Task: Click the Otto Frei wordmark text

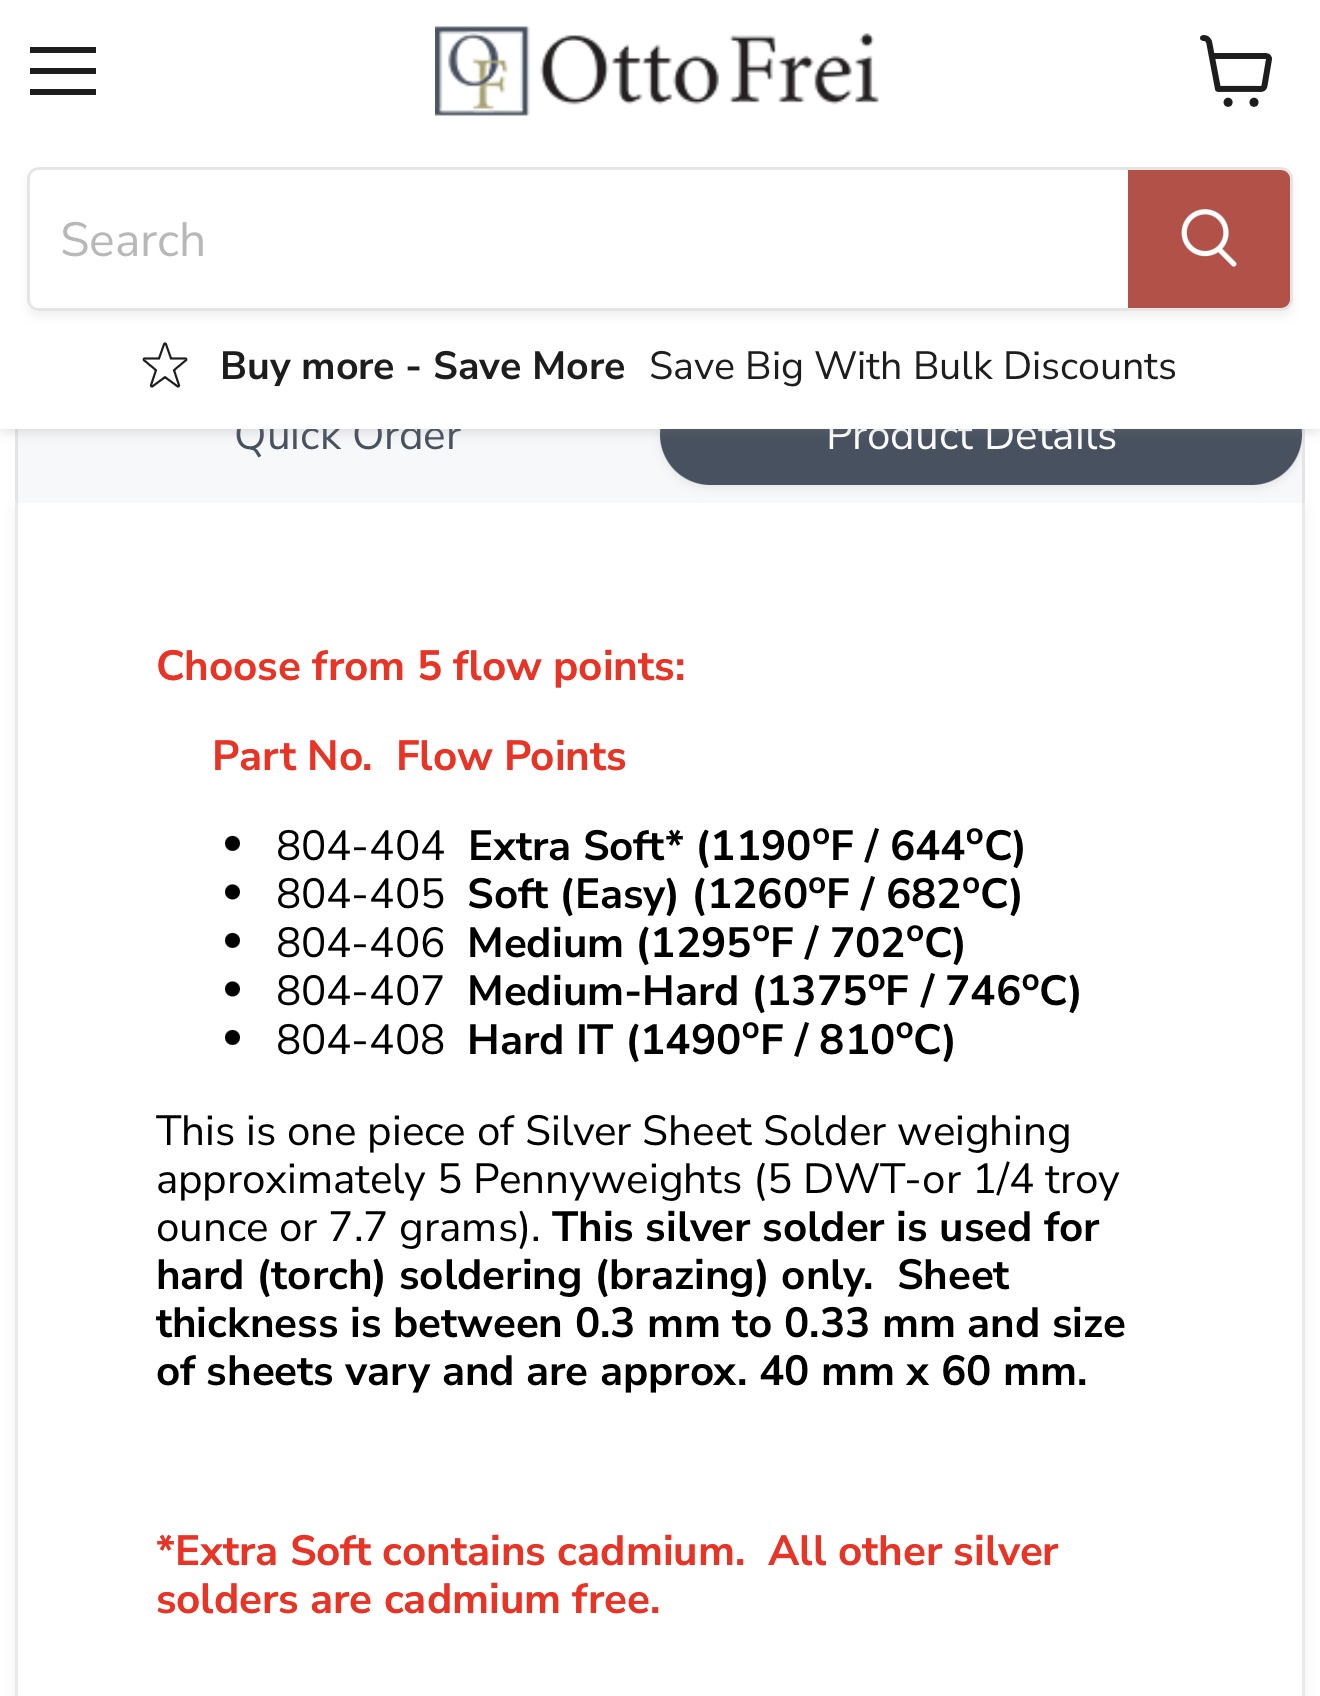Action: pyautogui.click(x=709, y=71)
